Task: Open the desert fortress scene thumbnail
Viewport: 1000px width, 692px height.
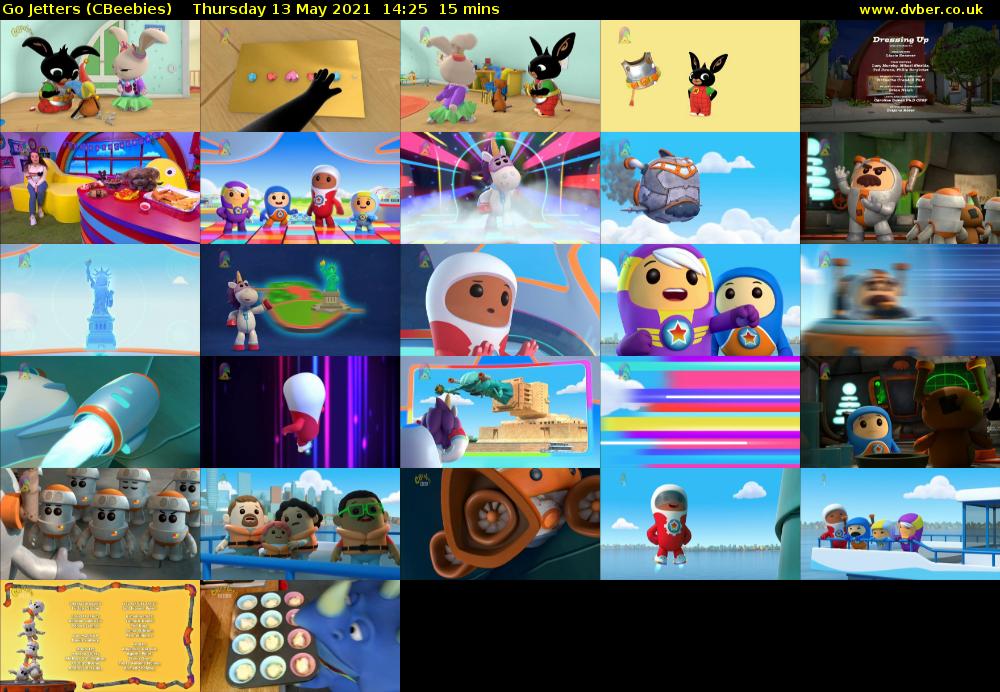Action: click(x=500, y=410)
